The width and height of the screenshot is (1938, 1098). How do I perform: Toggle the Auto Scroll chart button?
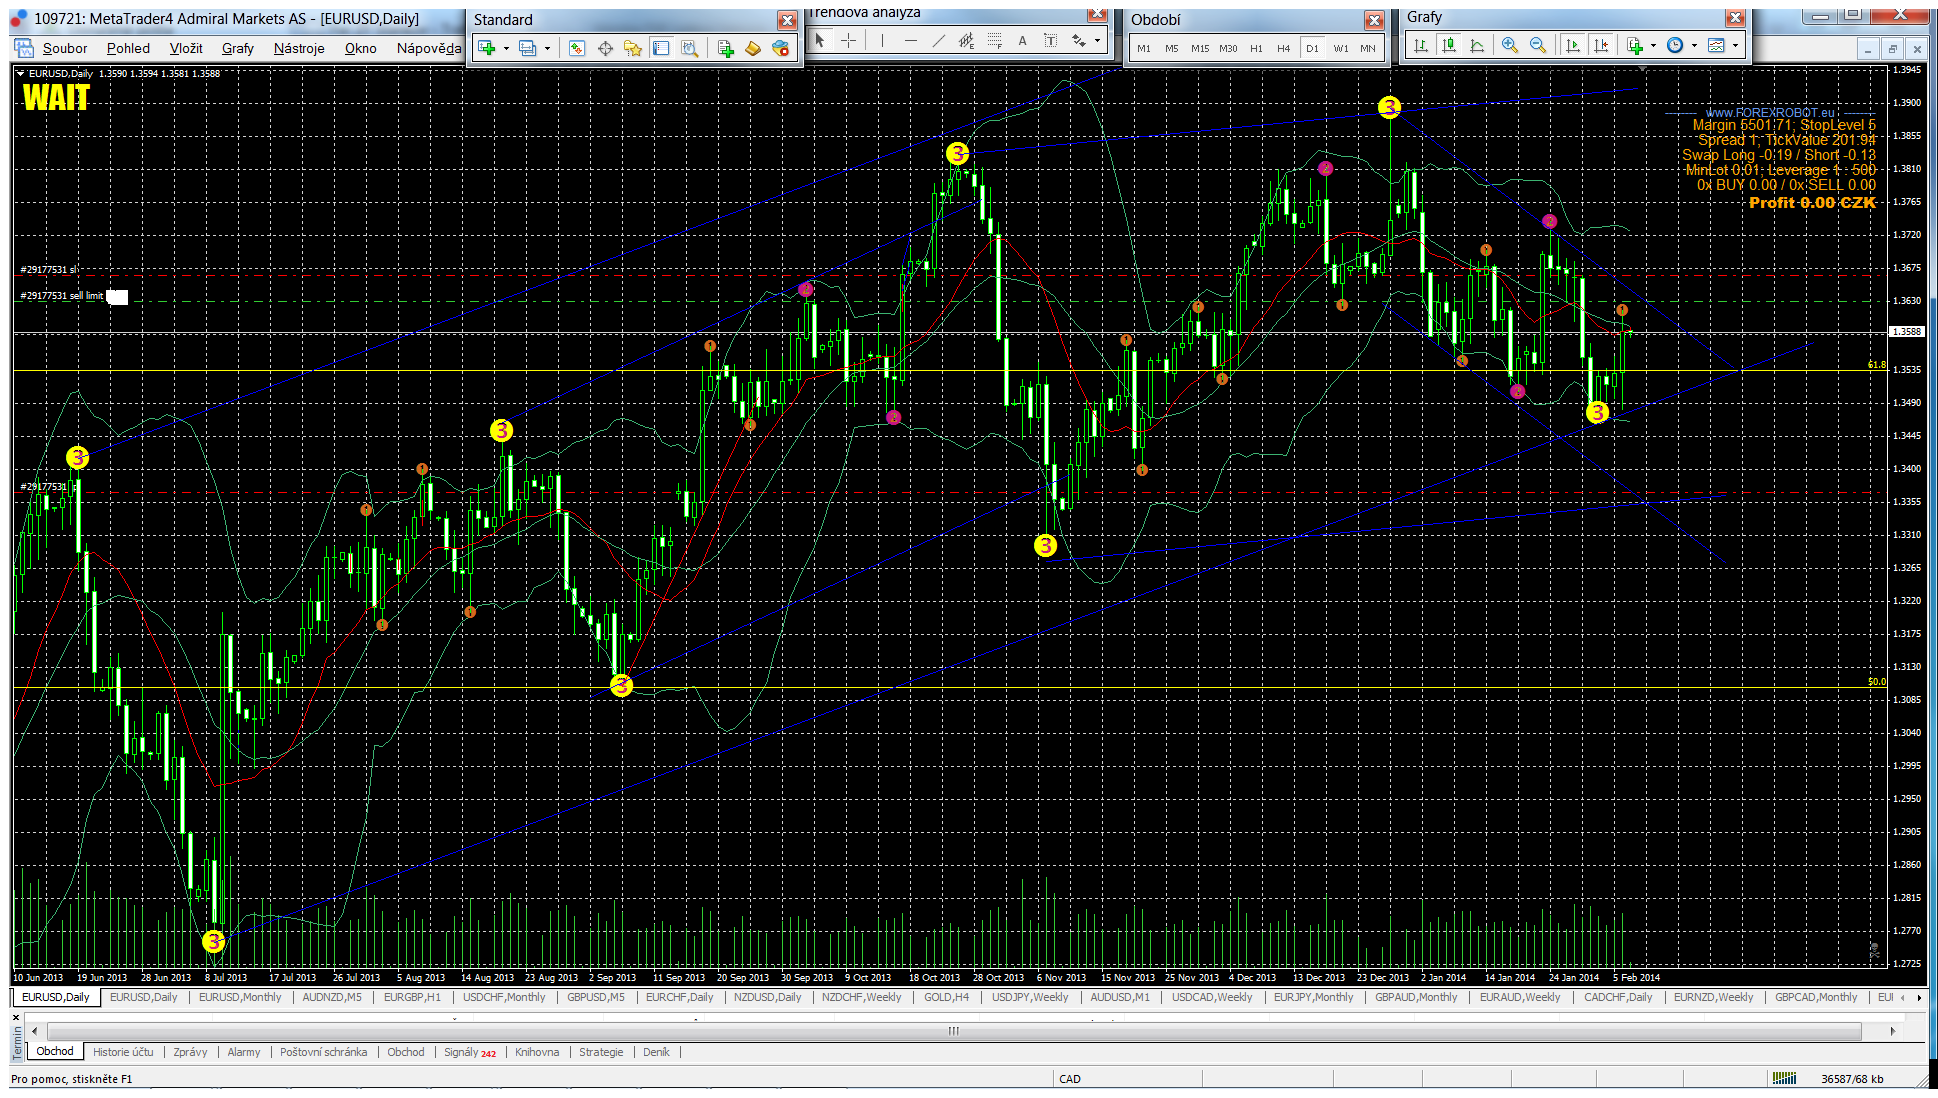coord(1573,45)
